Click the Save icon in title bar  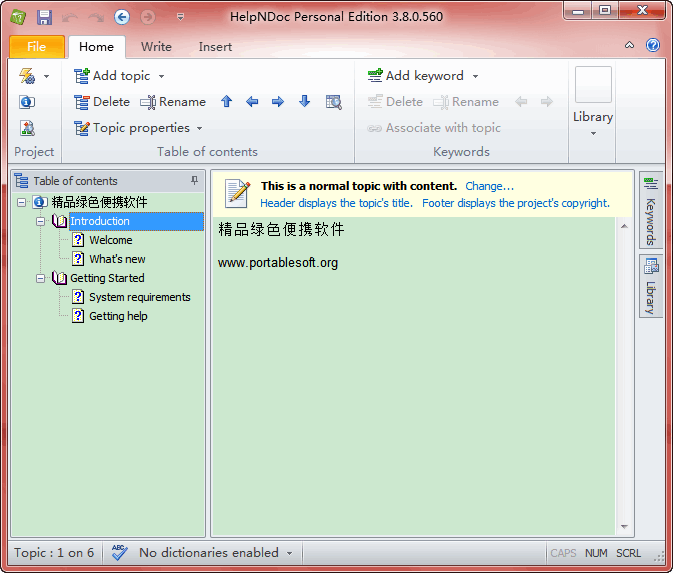point(44,17)
